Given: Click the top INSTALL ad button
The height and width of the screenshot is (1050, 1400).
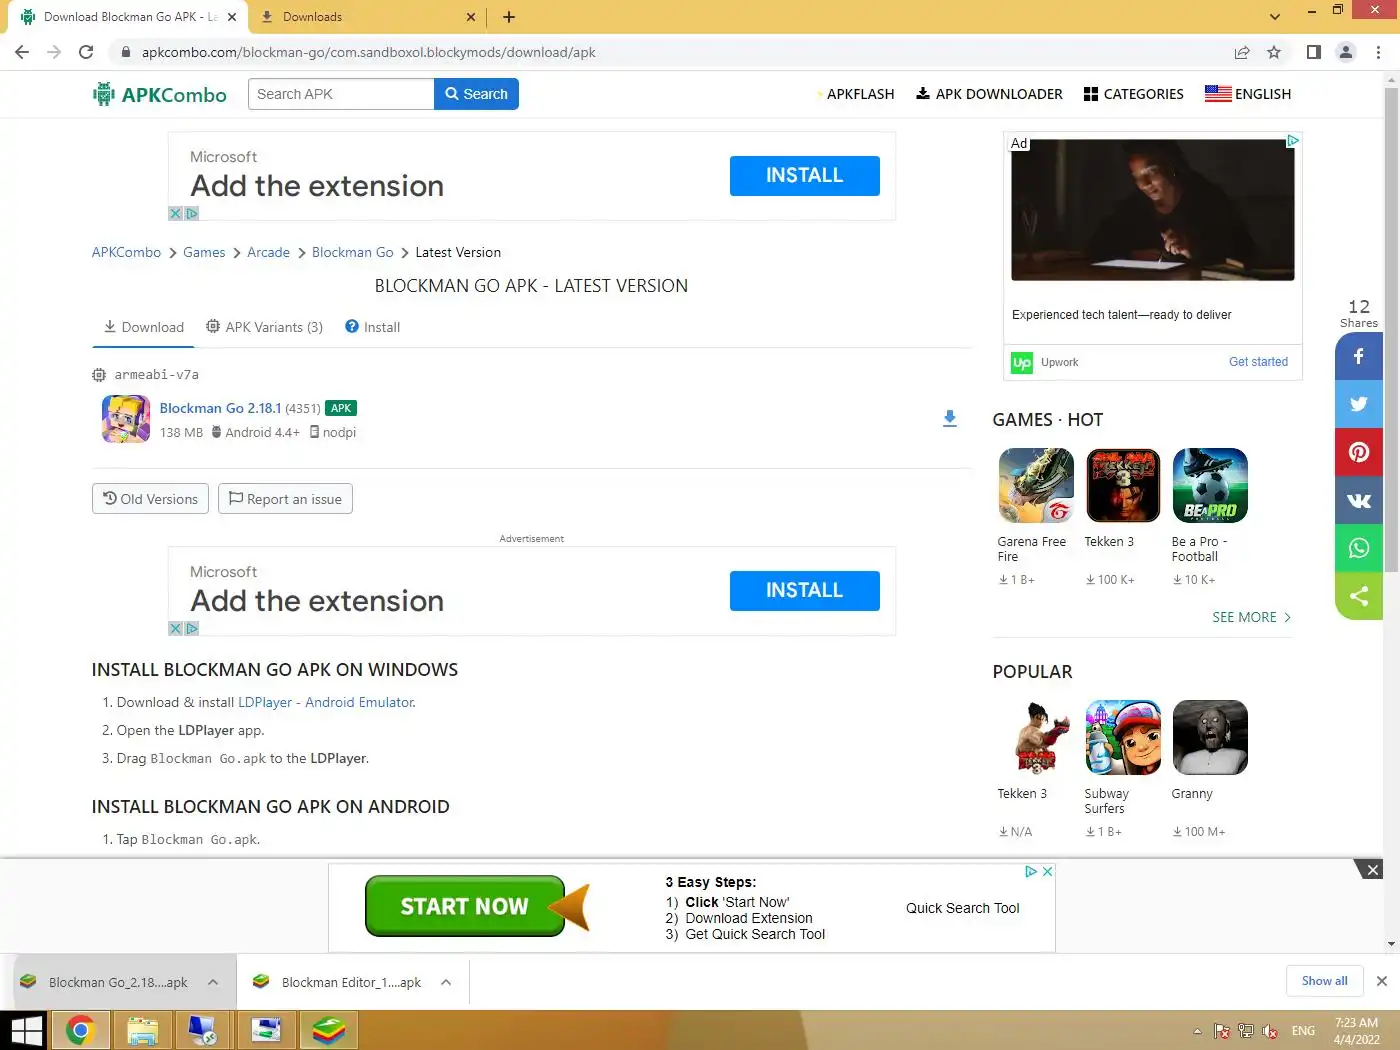Looking at the screenshot, I should [x=805, y=176].
